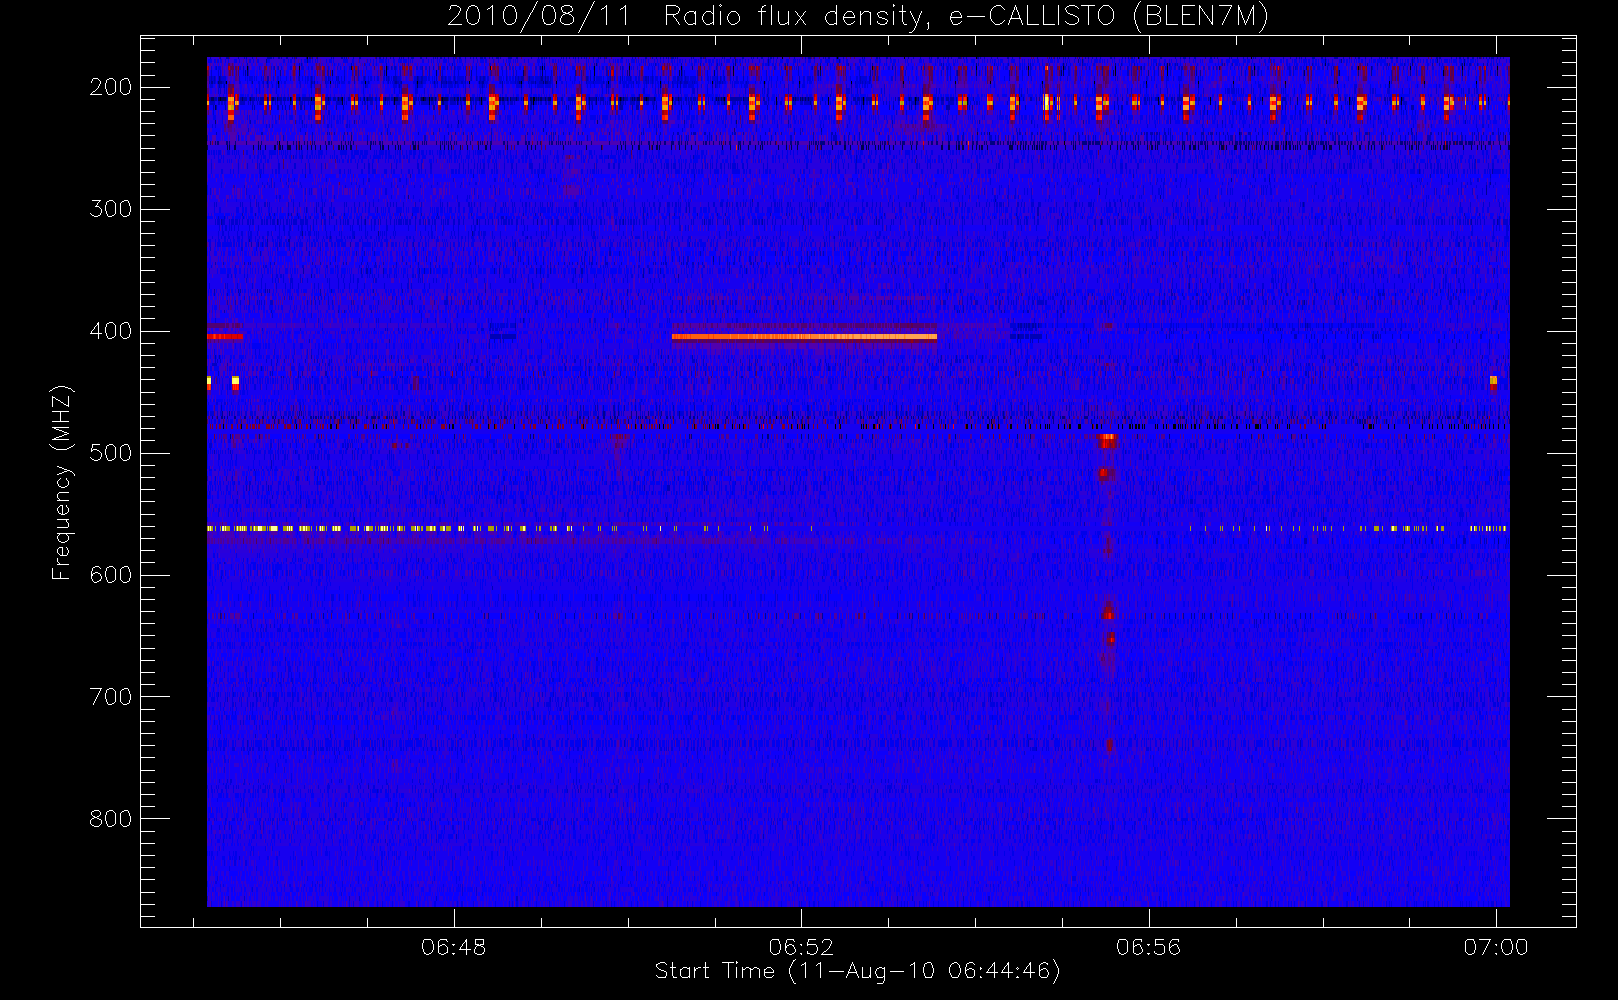
Task: Click the 800 frequency tick label
Action: [111, 819]
